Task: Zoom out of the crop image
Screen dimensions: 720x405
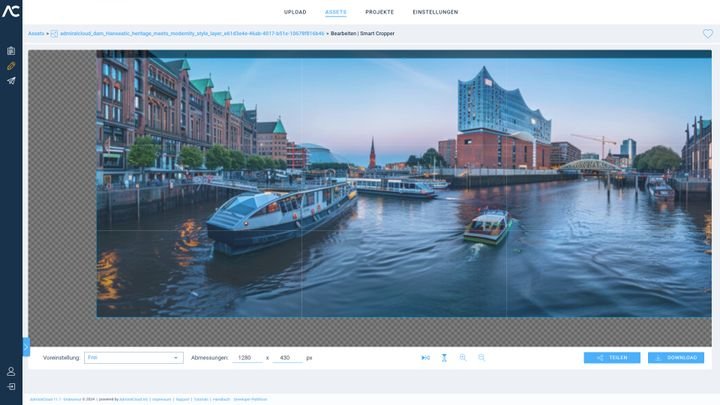Action: tap(481, 358)
